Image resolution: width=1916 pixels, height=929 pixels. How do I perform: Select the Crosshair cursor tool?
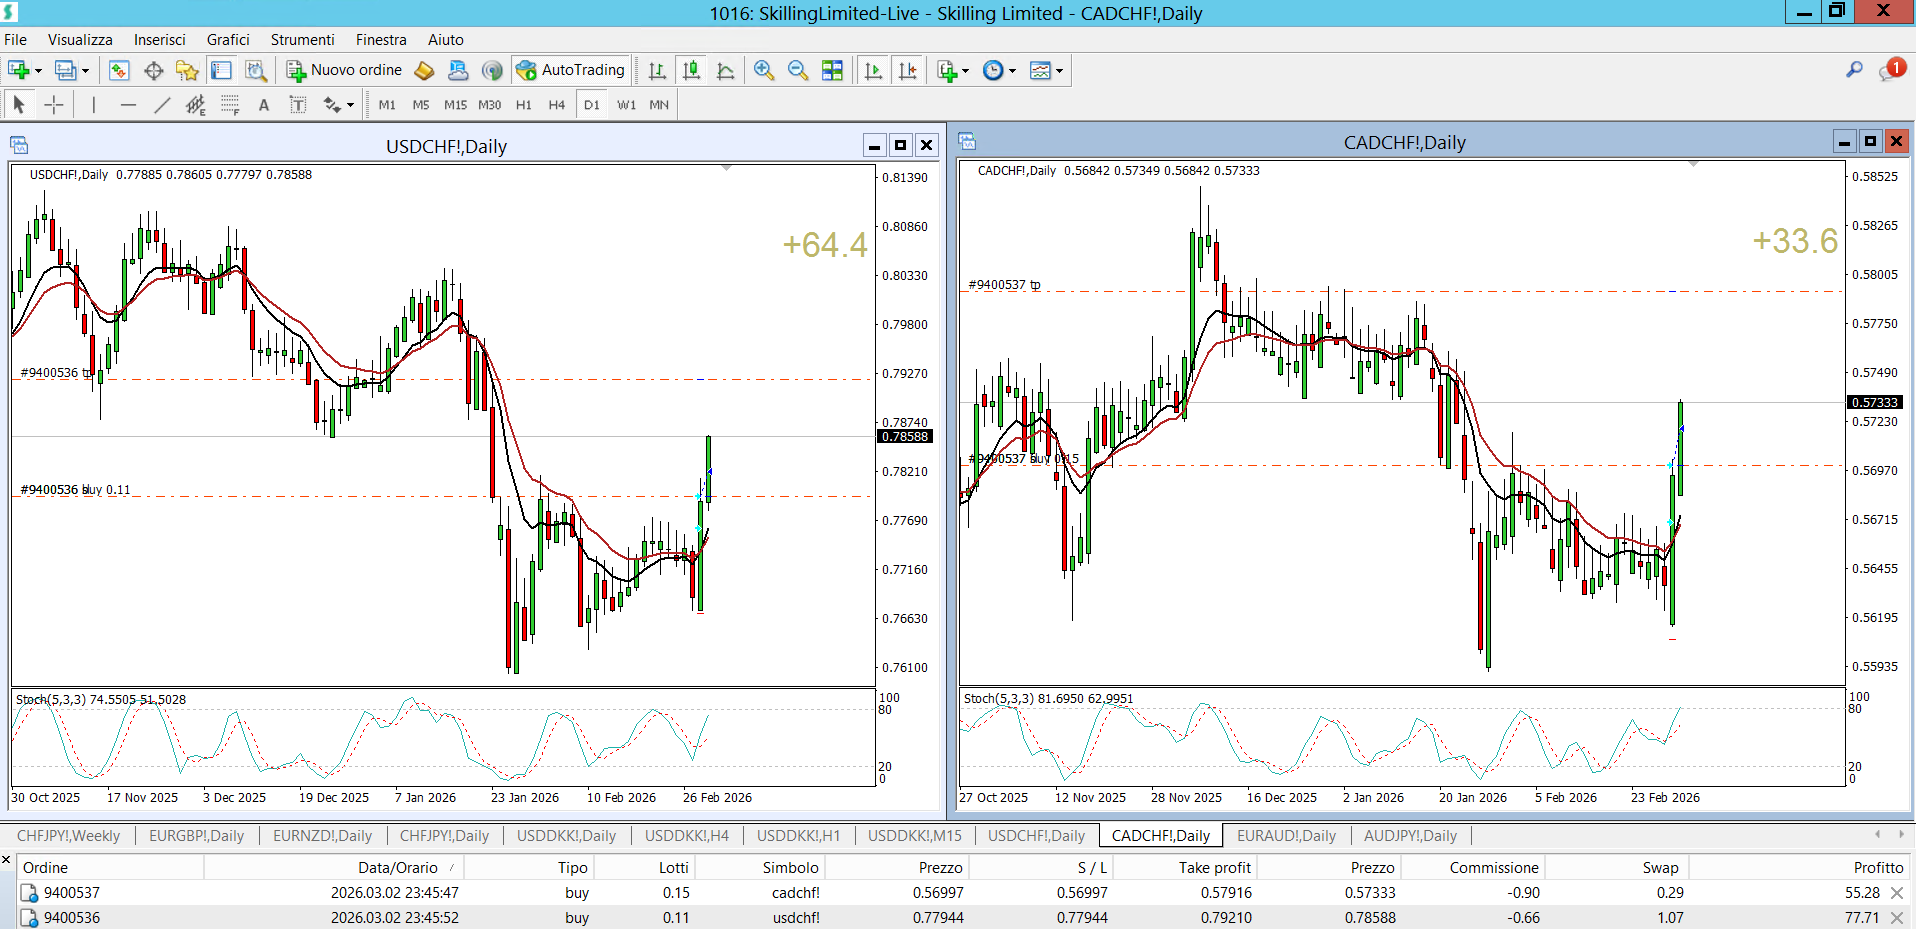point(54,105)
